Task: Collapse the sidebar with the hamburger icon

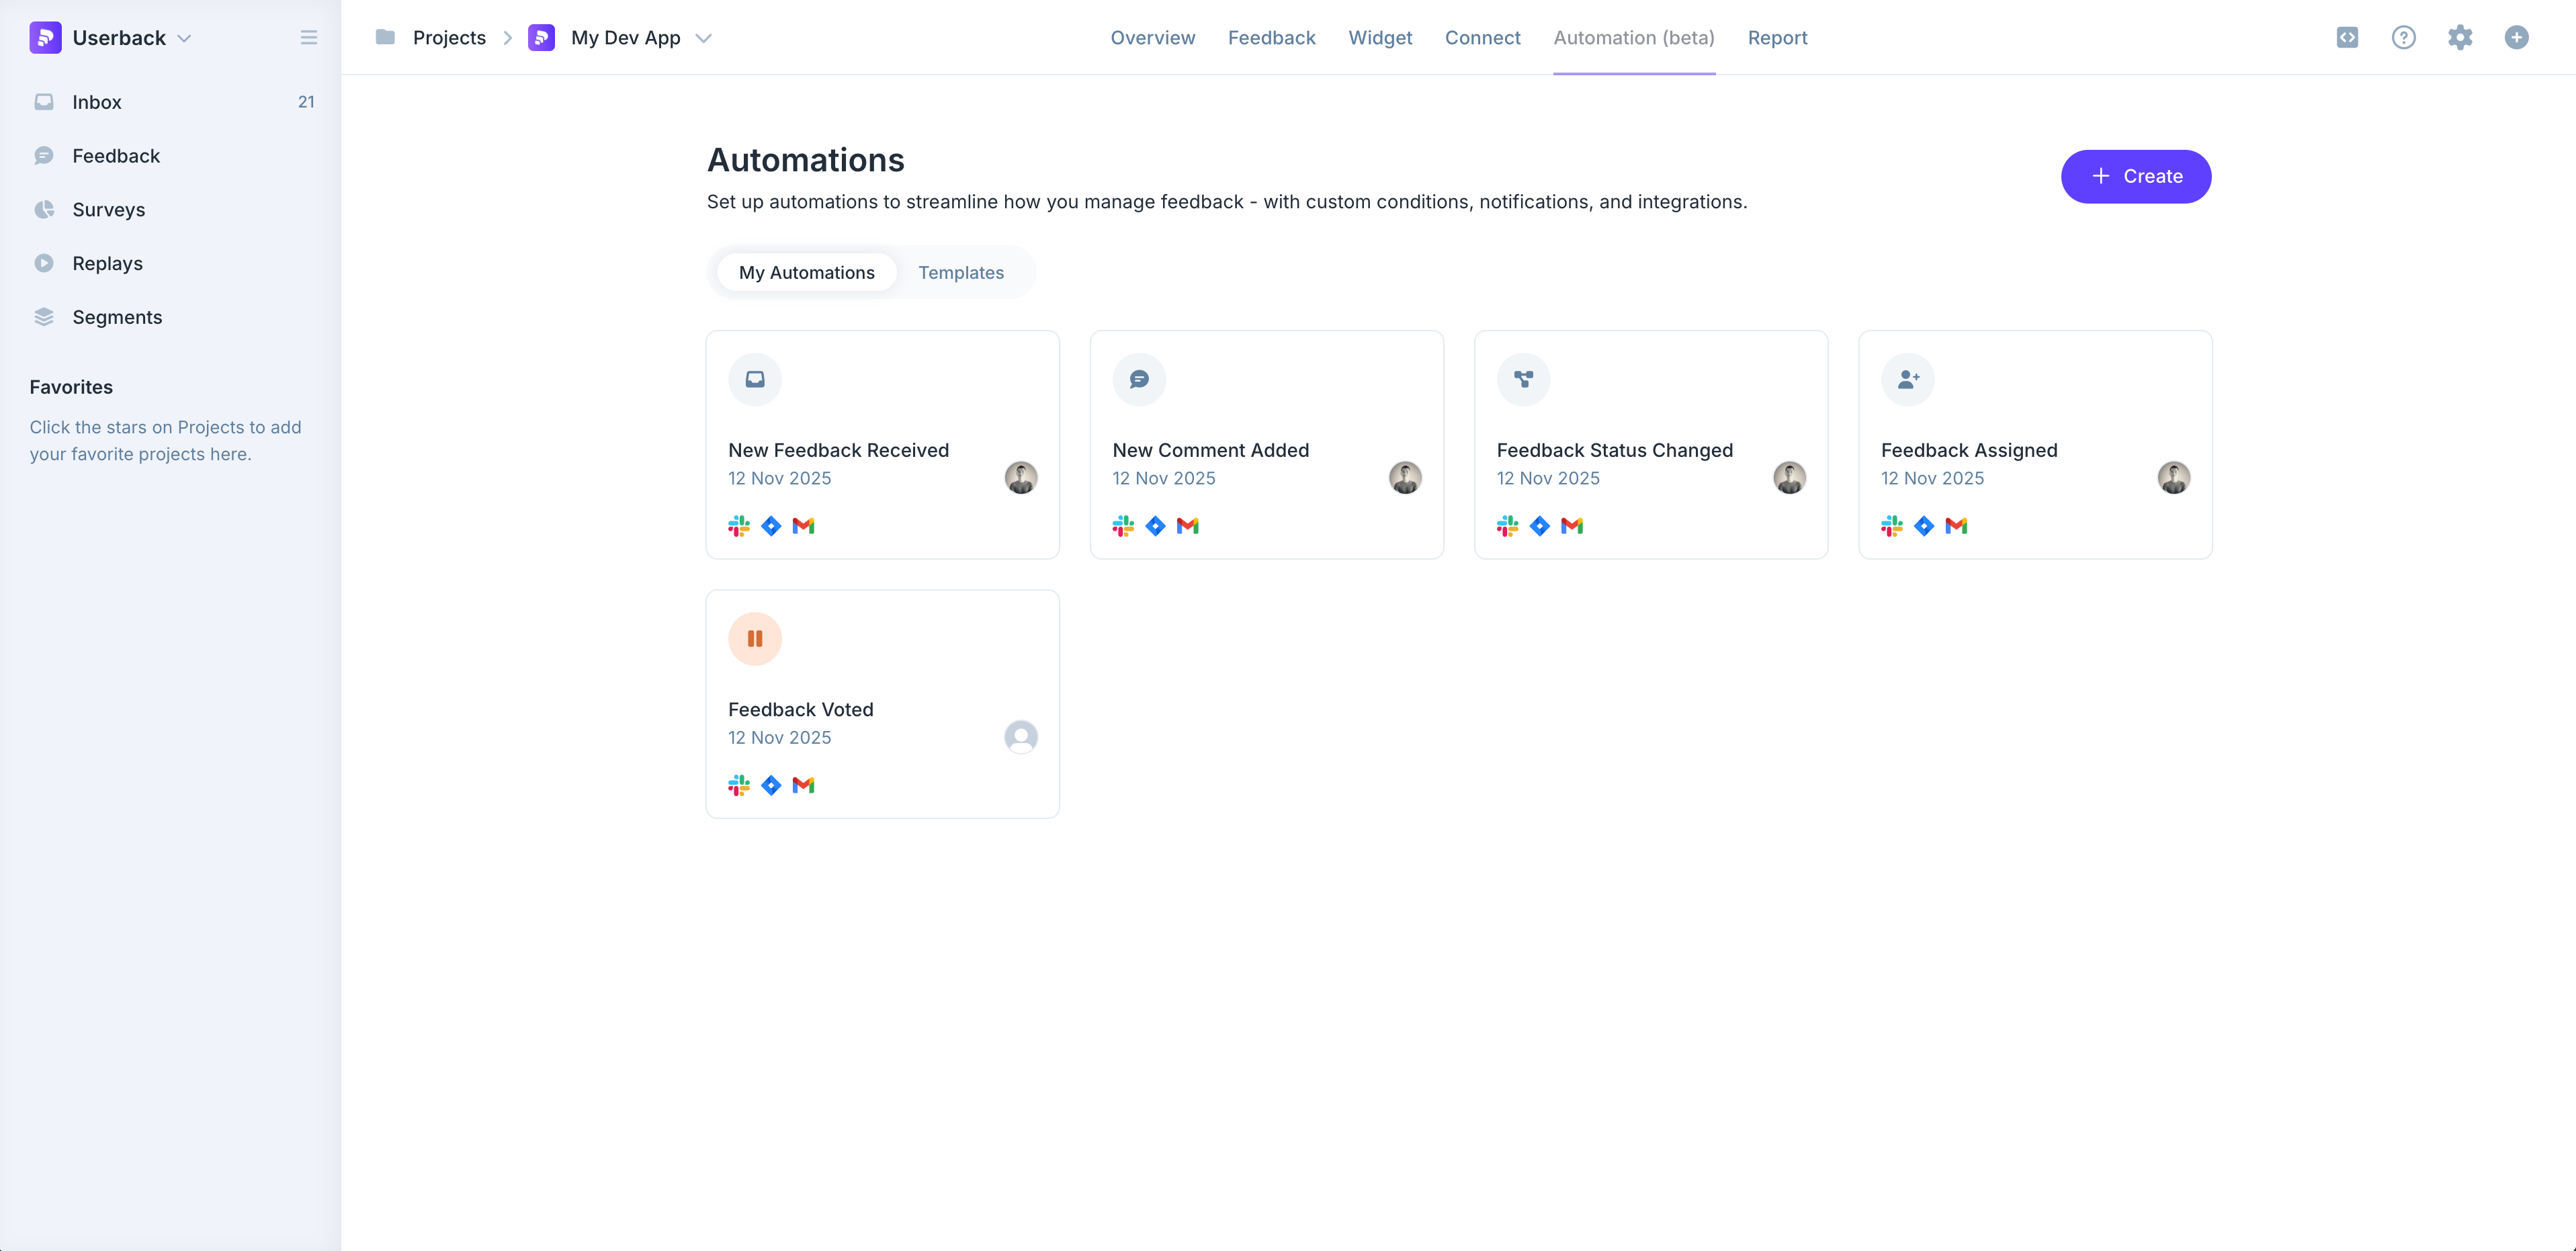Action: pos(308,38)
